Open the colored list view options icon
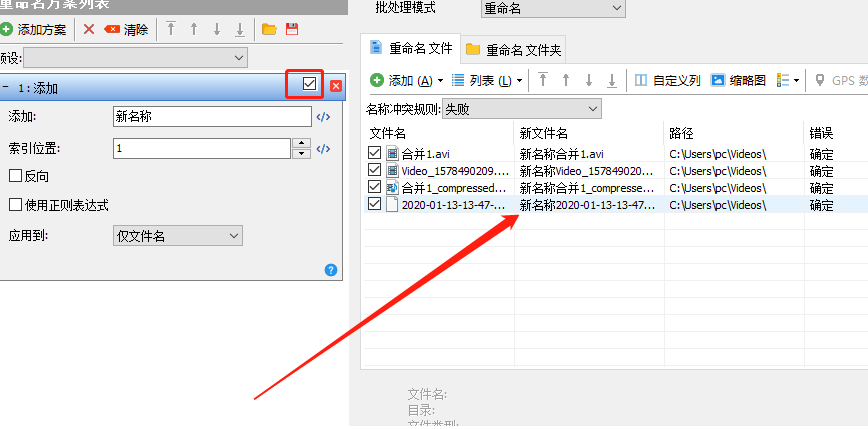Viewport: 868px width, 429px height. coord(783,80)
